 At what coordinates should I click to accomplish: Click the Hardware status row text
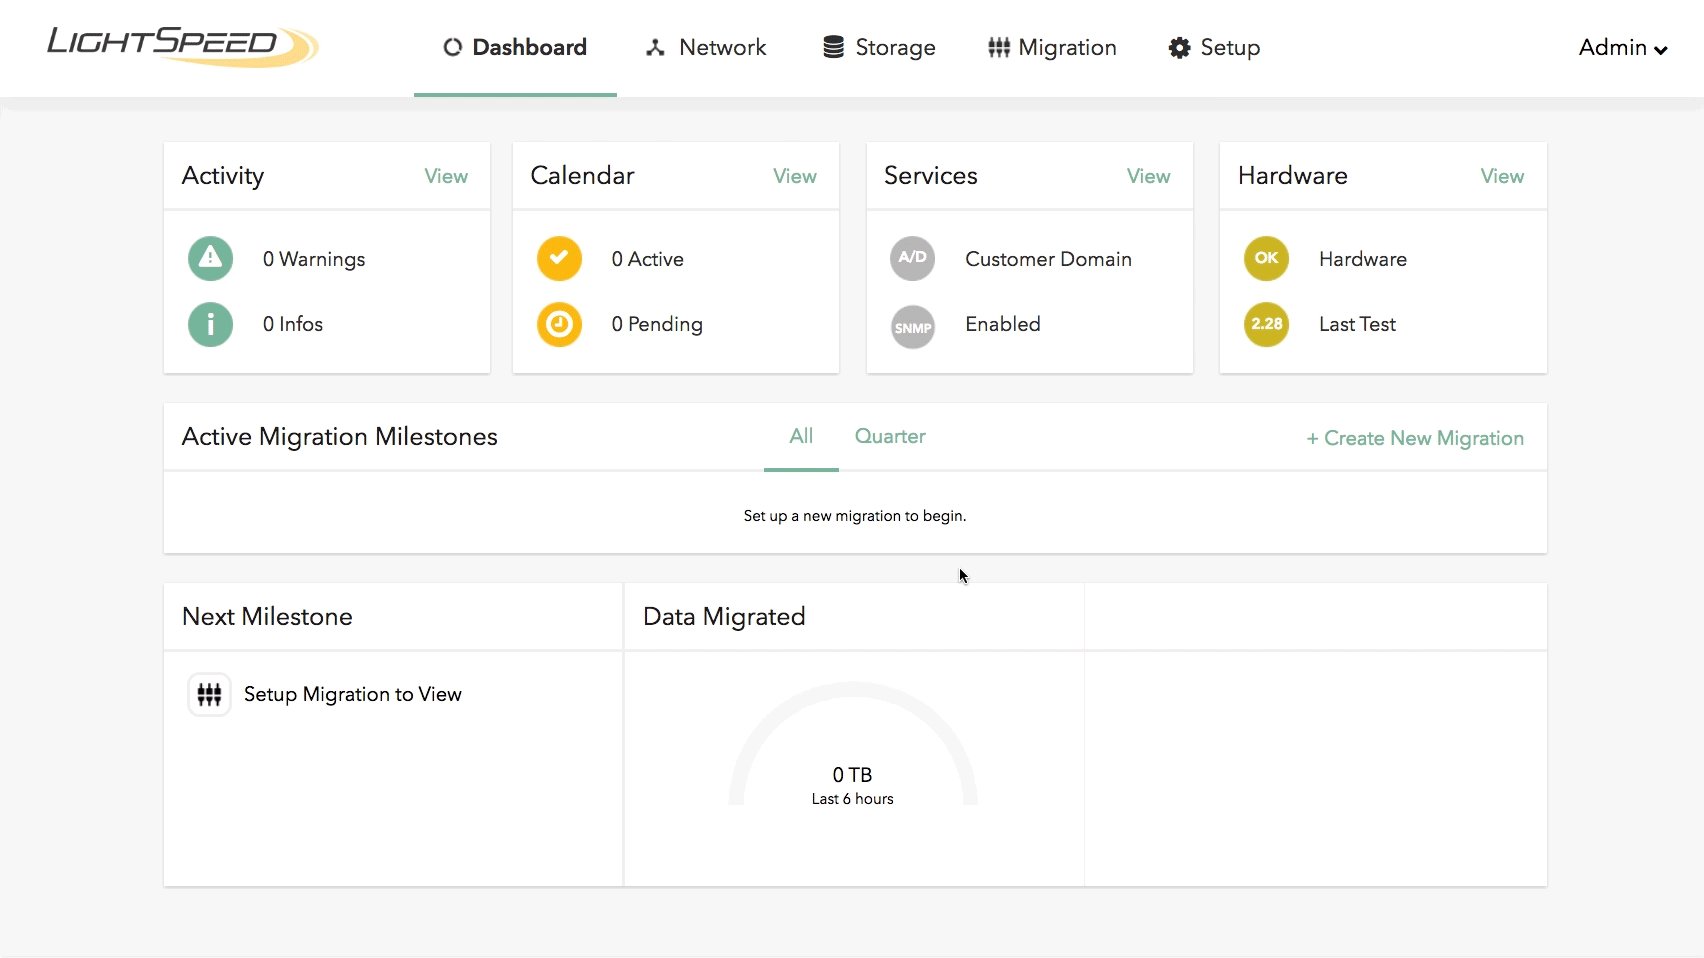coord(1363,259)
